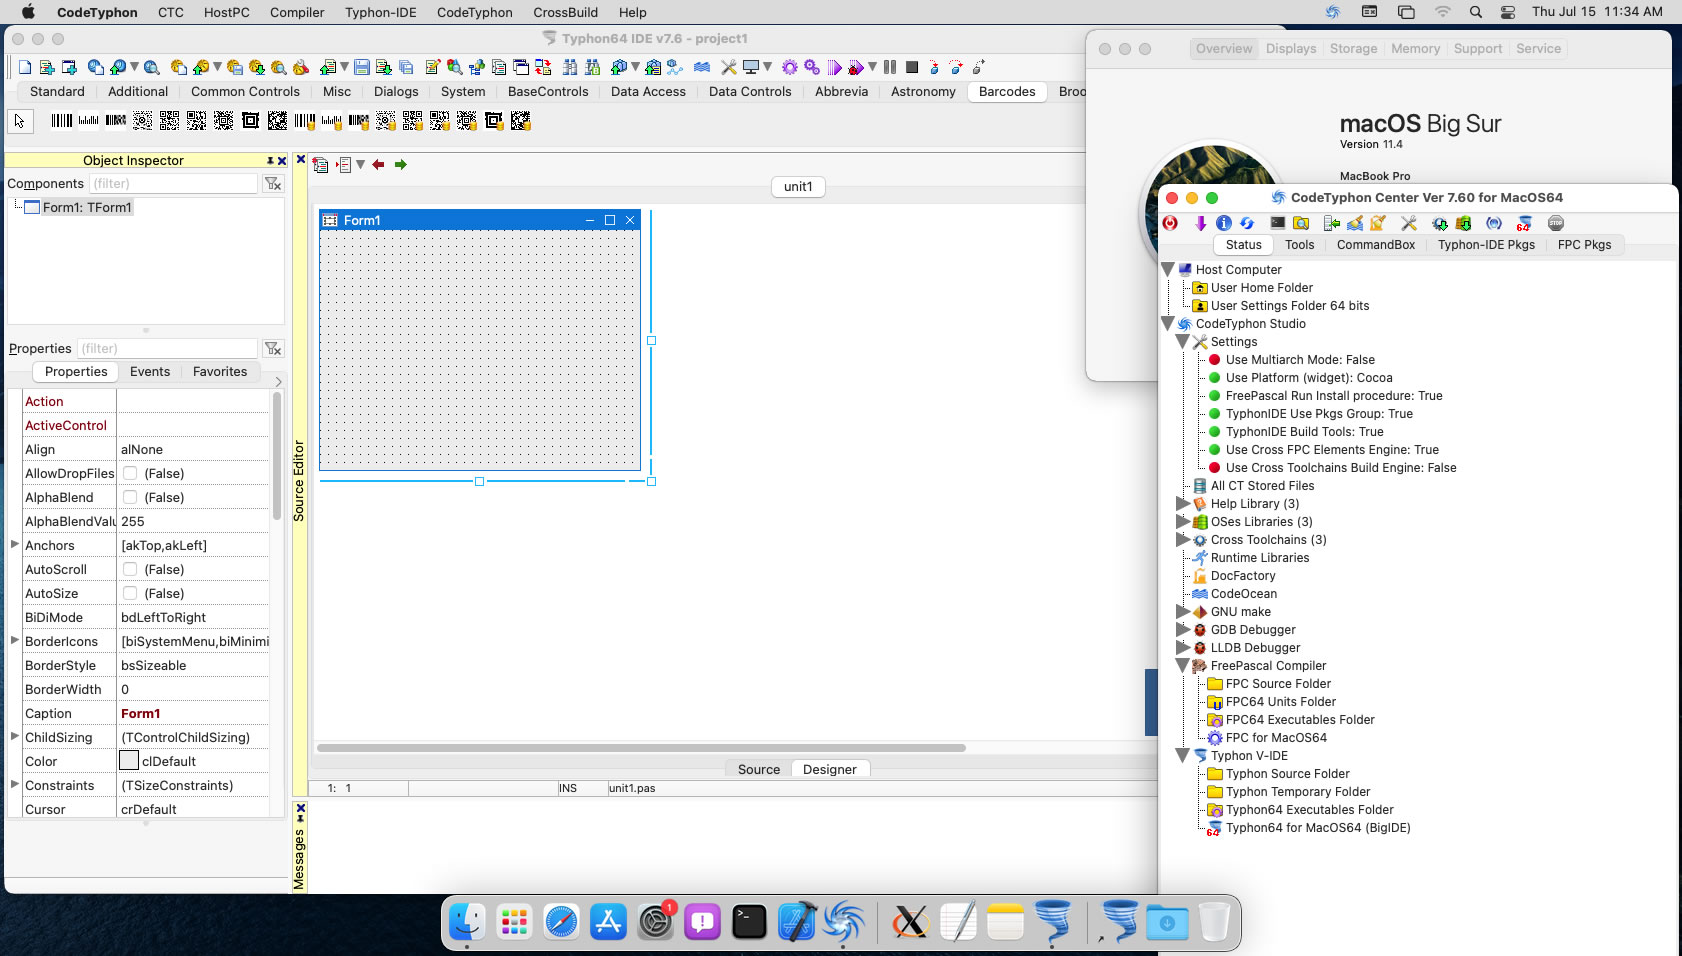The width and height of the screenshot is (1682, 956).
Task: Open the terminal icon in CodeTyphon Center toolbar
Action: click(1278, 223)
